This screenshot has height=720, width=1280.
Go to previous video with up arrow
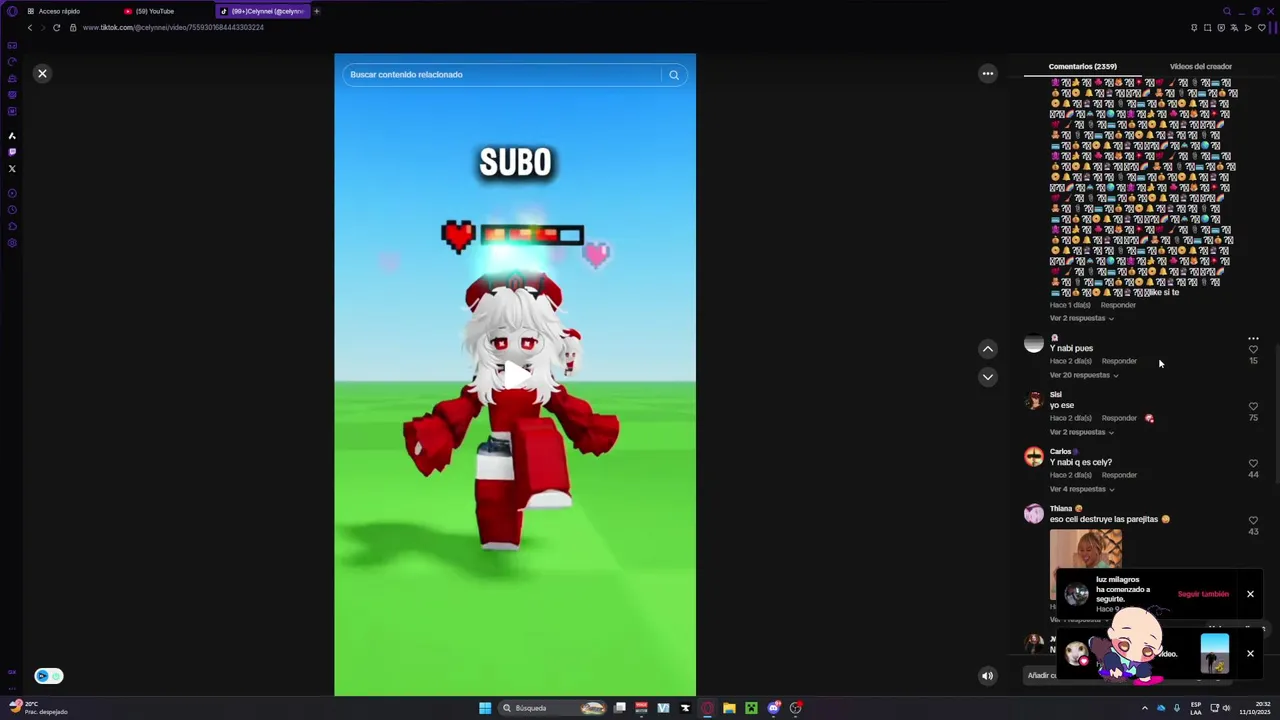(x=988, y=349)
